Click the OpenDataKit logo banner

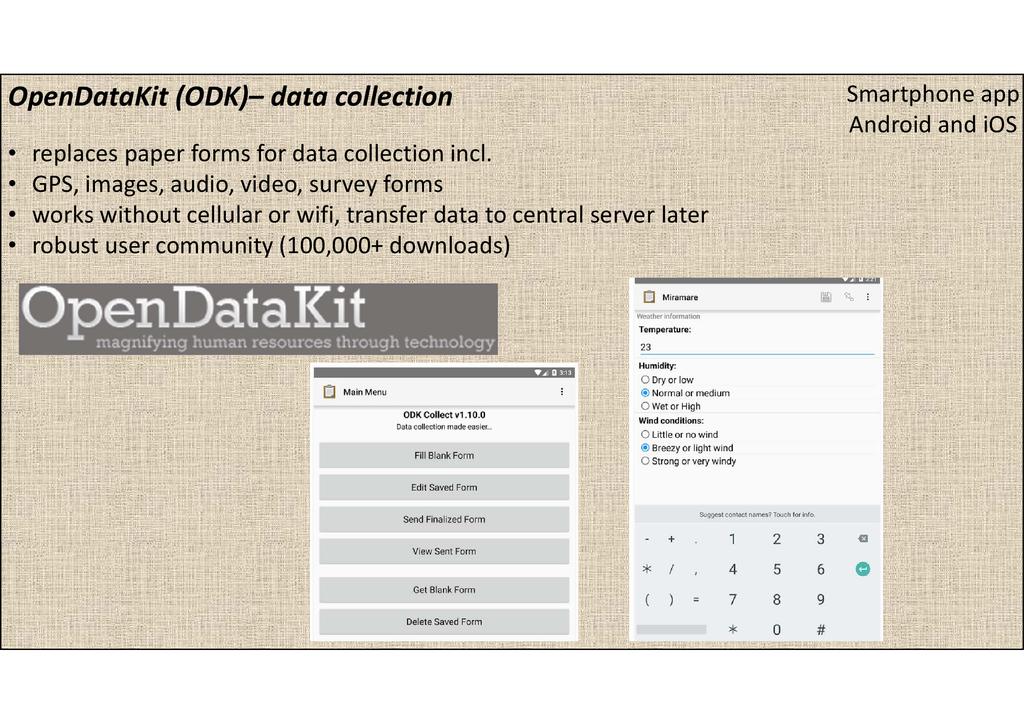(258, 319)
